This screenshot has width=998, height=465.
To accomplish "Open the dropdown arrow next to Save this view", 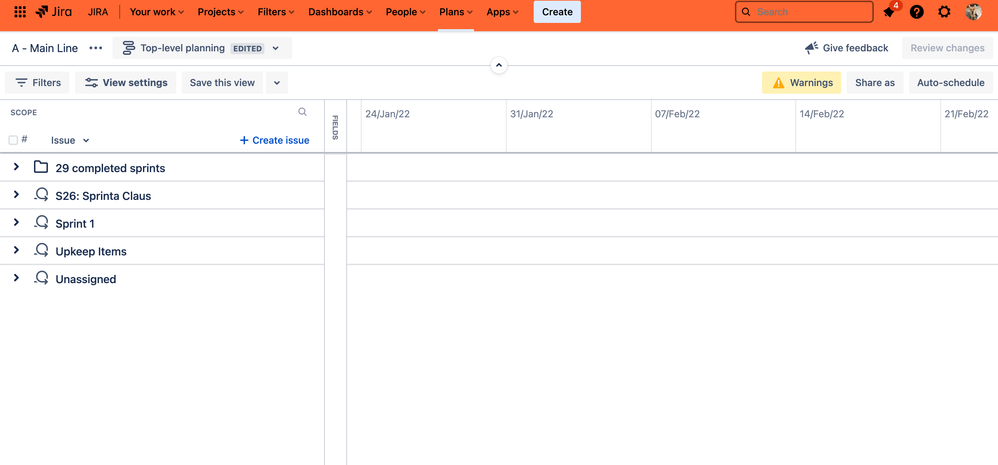I will click(277, 83).
